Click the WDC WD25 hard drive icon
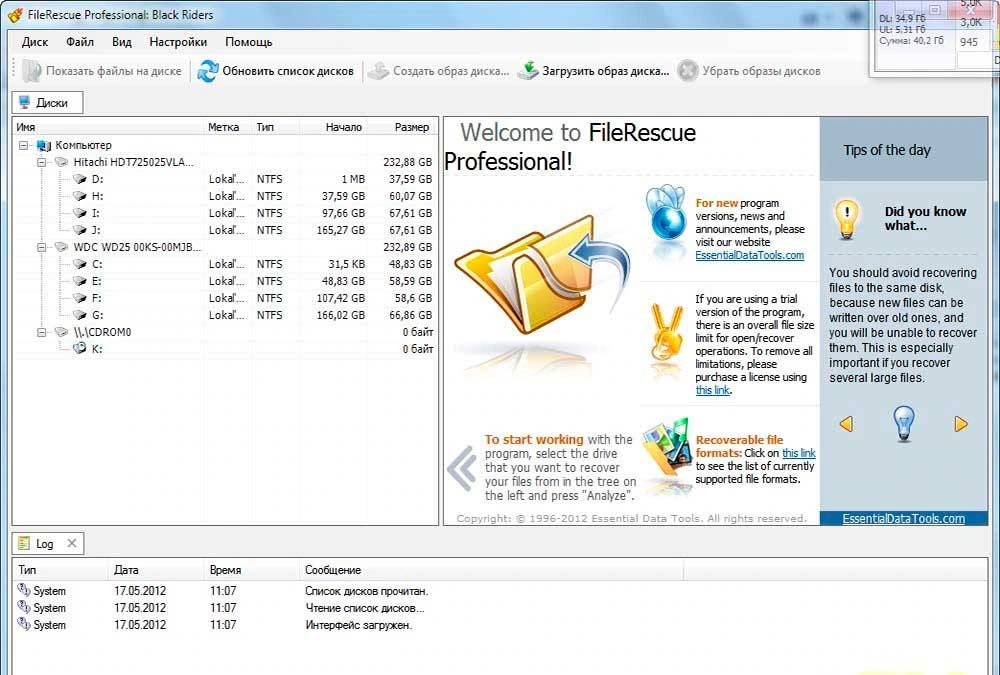The image size is (1000, 675). (x=61, y=247)
